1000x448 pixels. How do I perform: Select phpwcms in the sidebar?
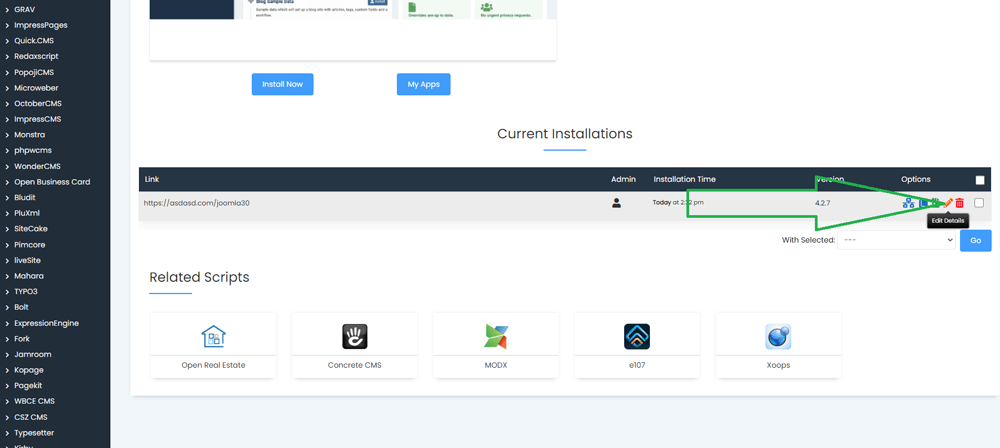click(x=33, y=151)
